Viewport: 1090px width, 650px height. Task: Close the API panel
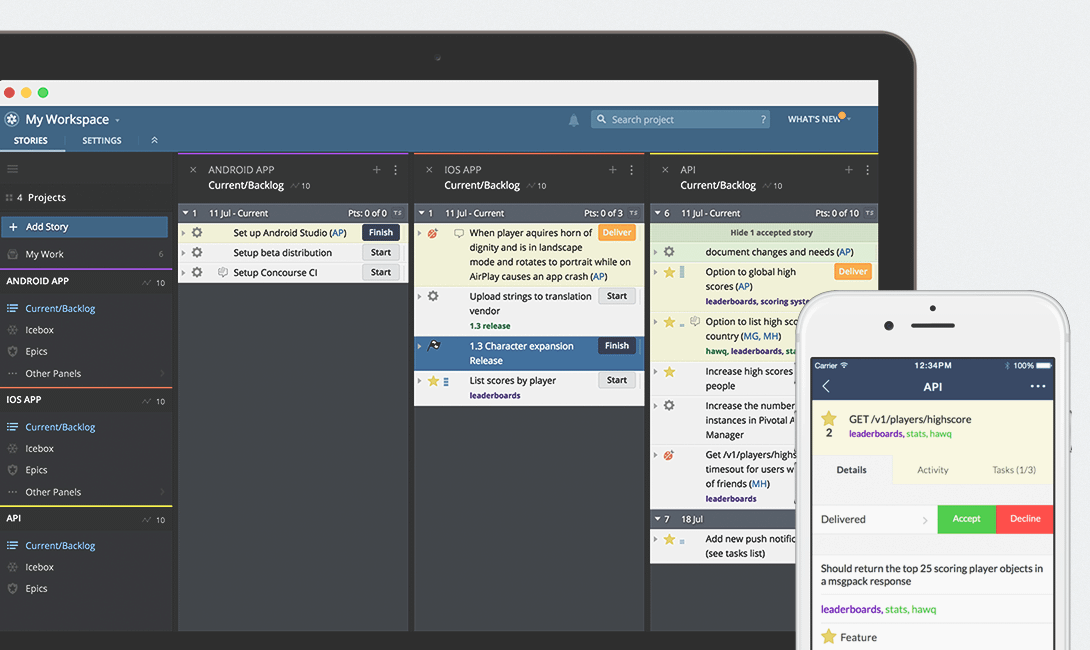click(x=665, y=170)
